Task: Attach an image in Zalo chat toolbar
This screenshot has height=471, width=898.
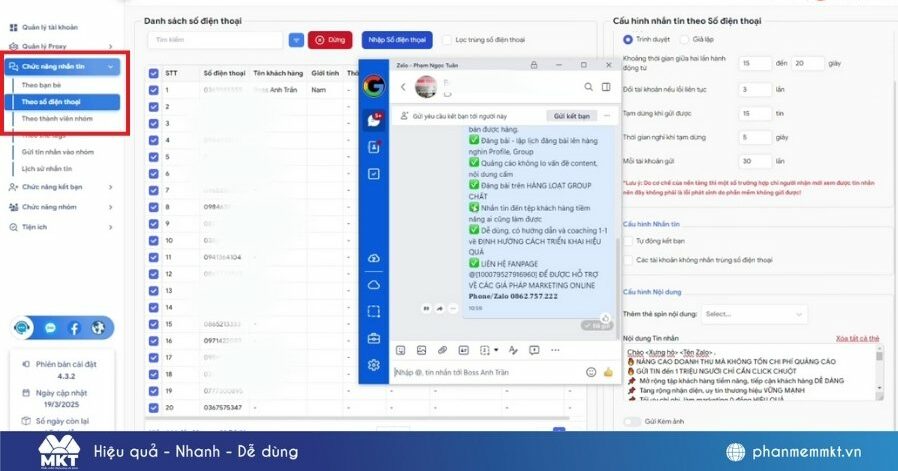Action: point(422,350)
